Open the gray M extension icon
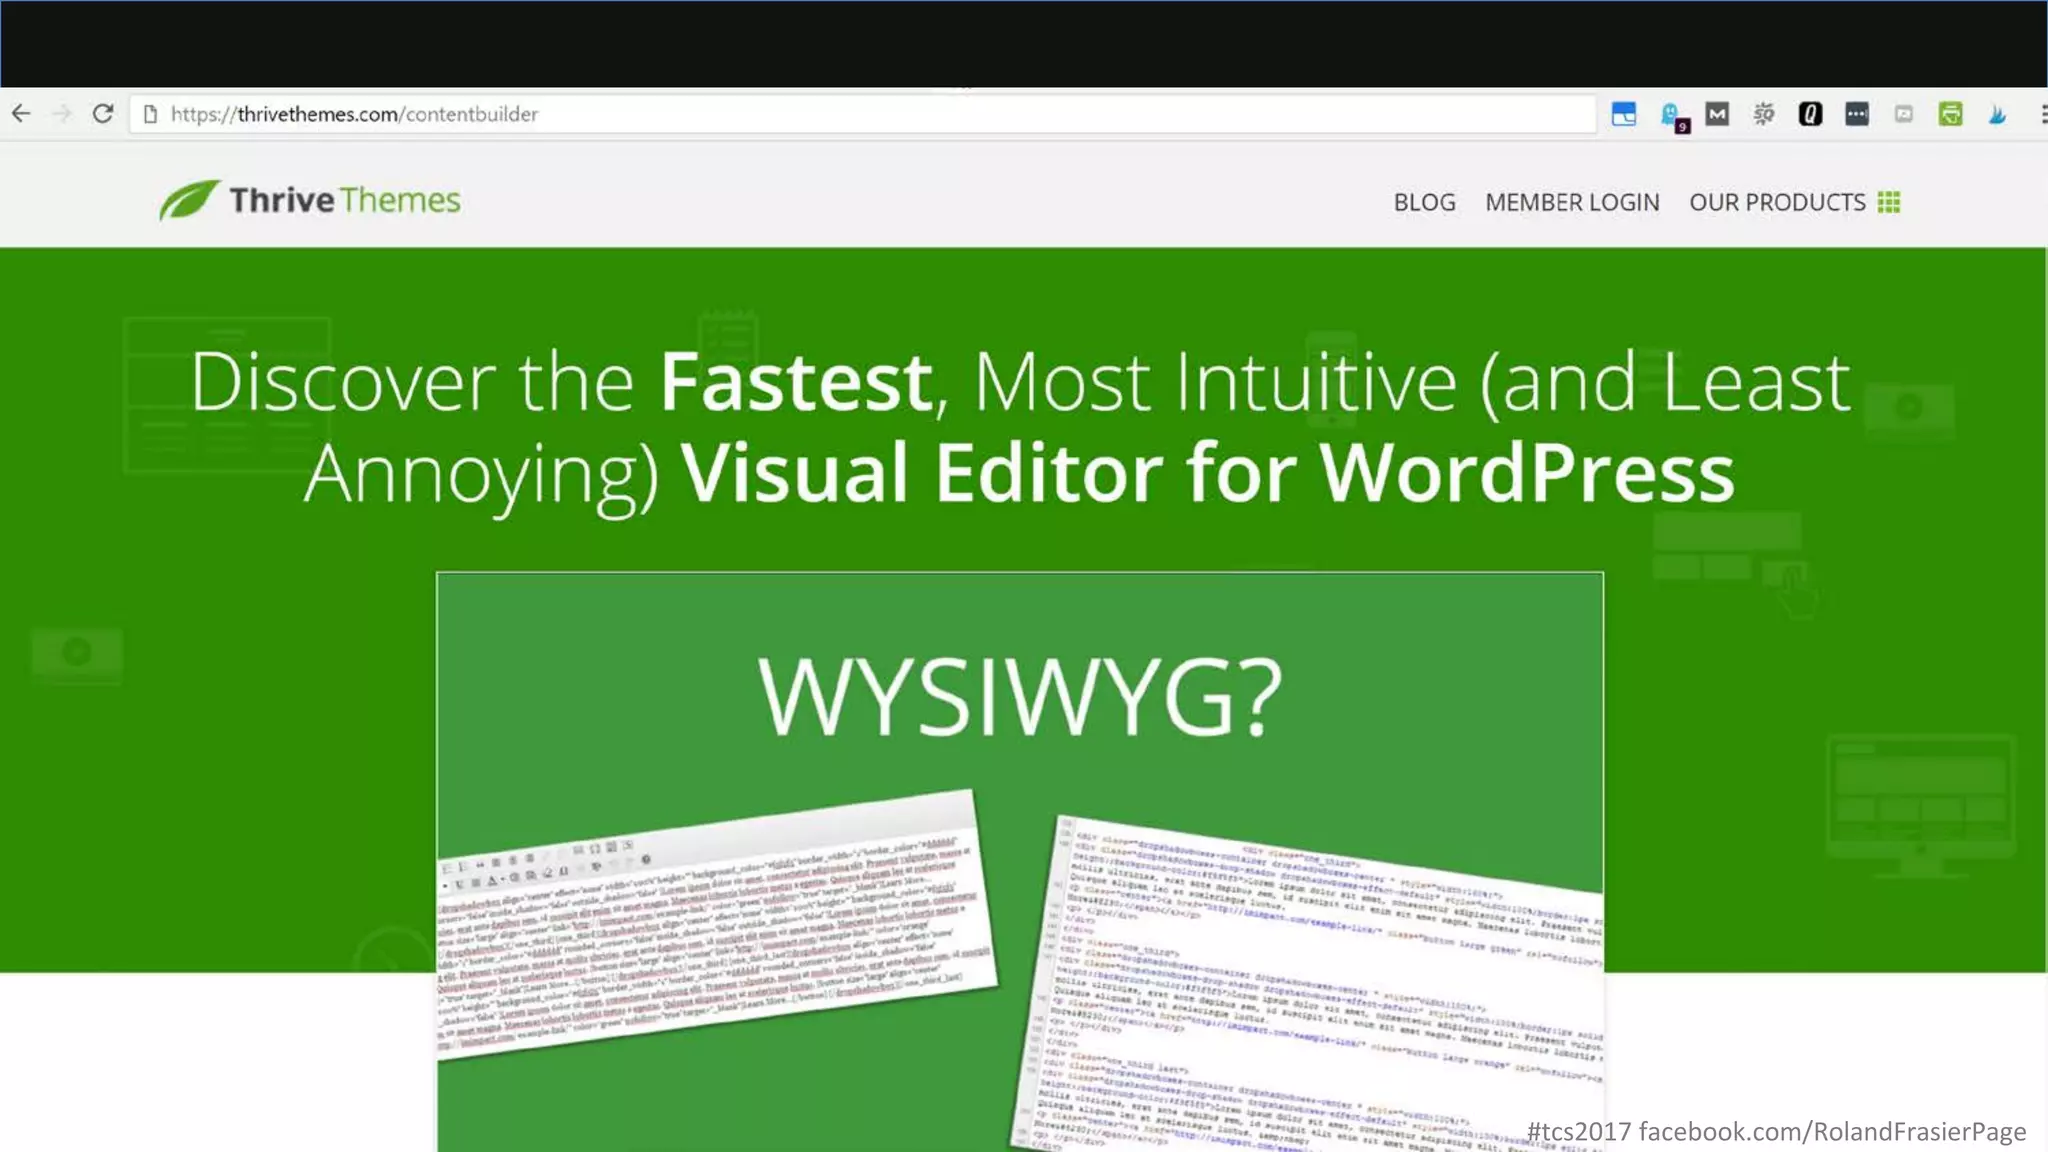 (x=1717, y=114)
